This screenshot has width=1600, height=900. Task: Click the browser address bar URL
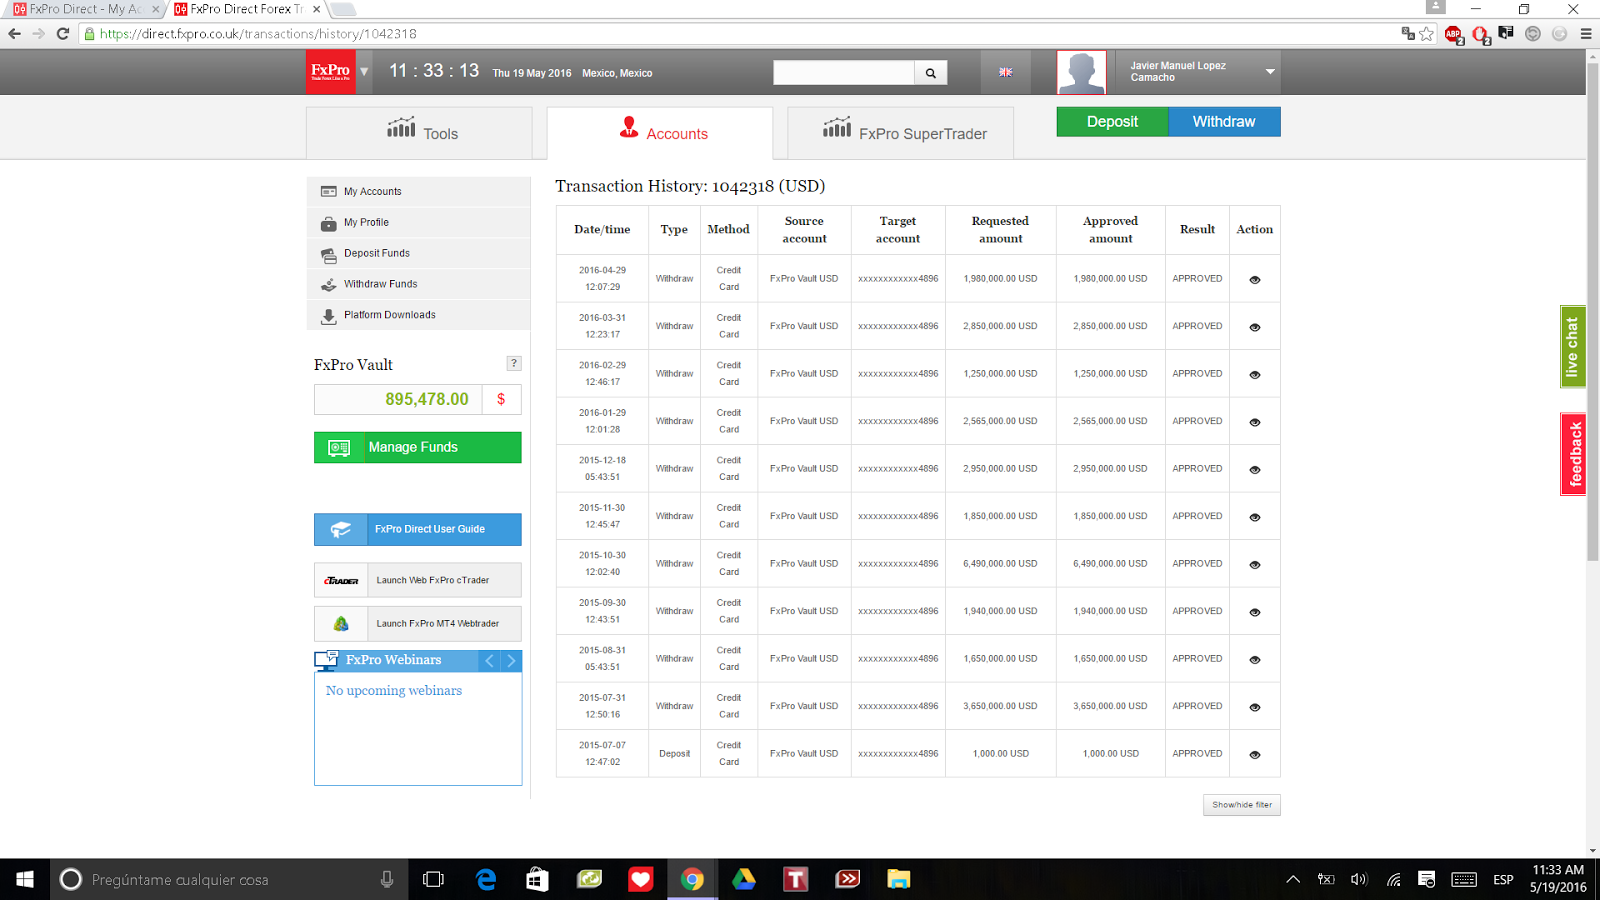click(x=258, y=34)
